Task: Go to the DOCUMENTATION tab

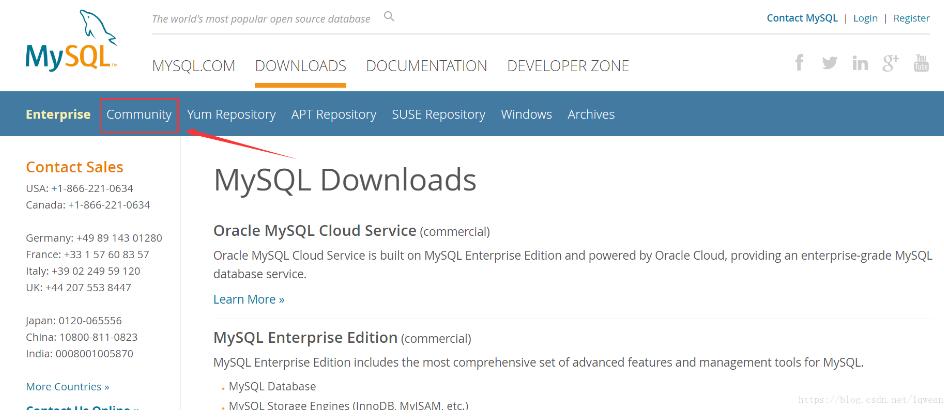Action: click(426, 66)
